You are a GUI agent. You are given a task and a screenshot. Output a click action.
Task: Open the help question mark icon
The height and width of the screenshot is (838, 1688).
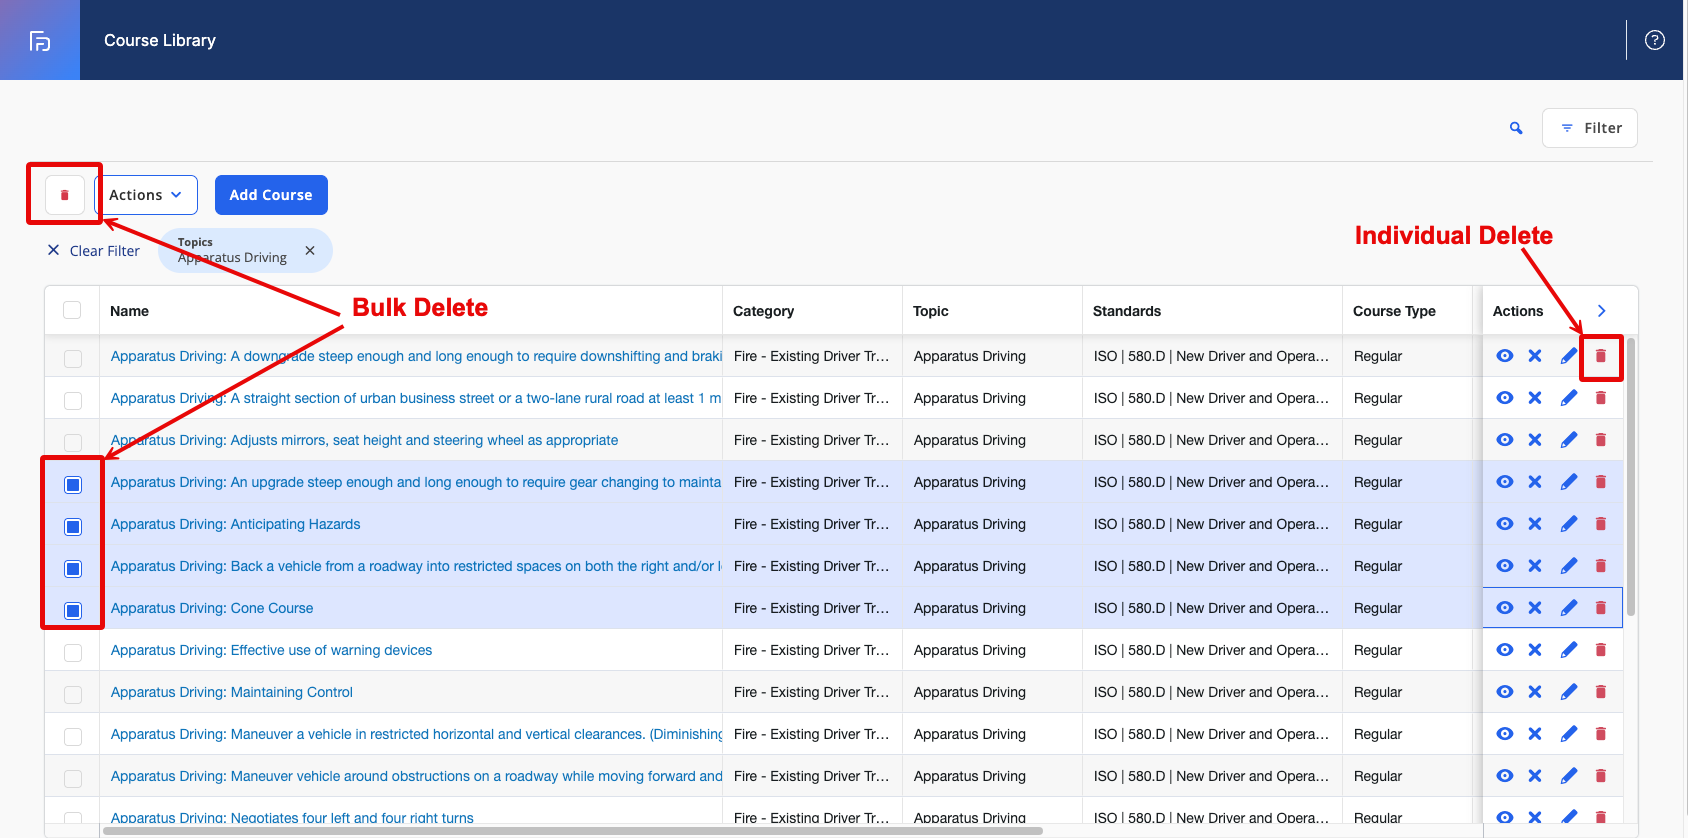1655,40
